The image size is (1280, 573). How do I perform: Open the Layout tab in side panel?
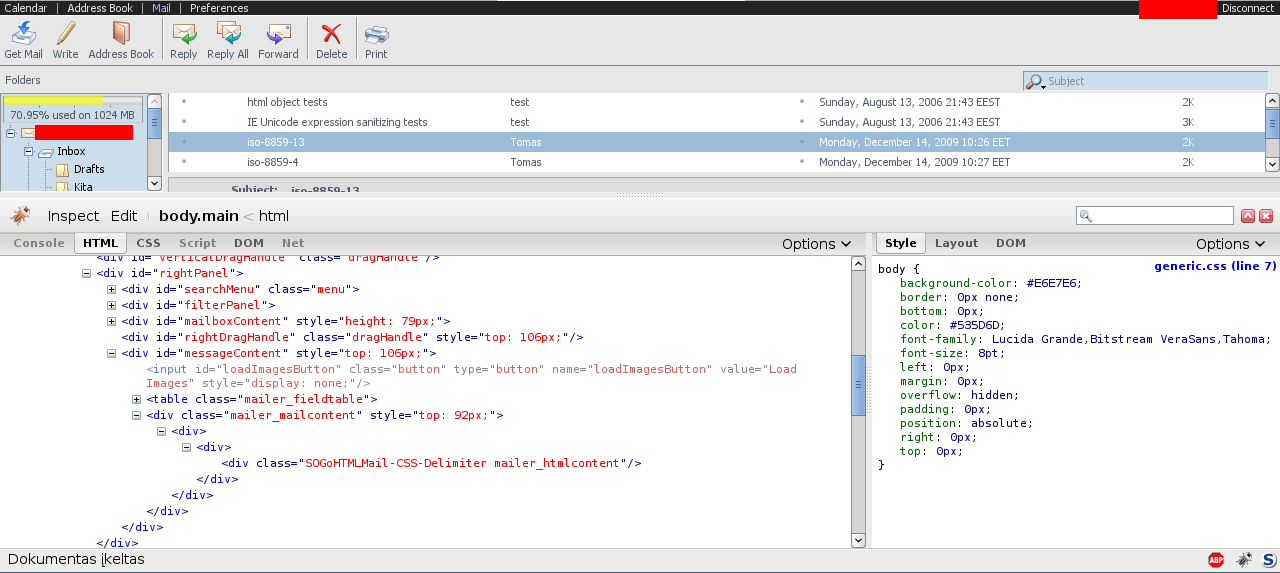[x=956, y=243]
